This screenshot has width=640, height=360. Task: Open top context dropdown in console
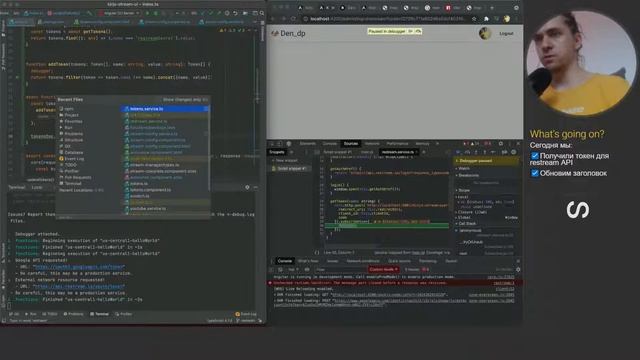tap(293, 269)
